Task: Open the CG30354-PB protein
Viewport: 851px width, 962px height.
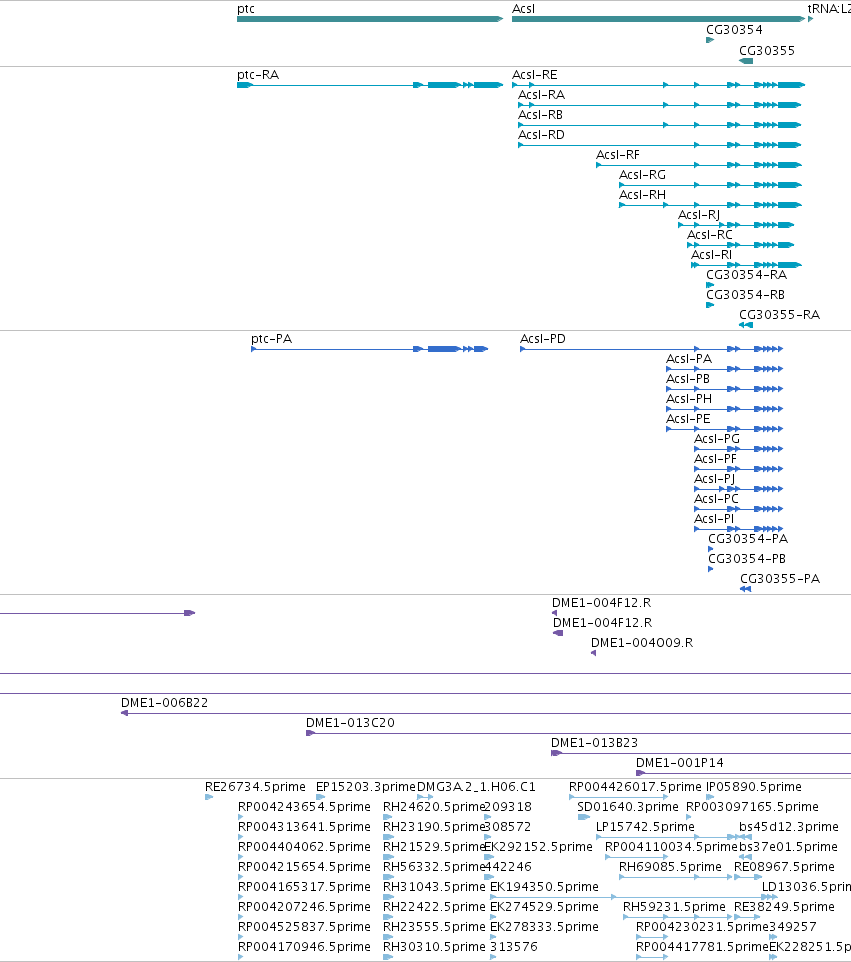Action: (x=710, y=569)
